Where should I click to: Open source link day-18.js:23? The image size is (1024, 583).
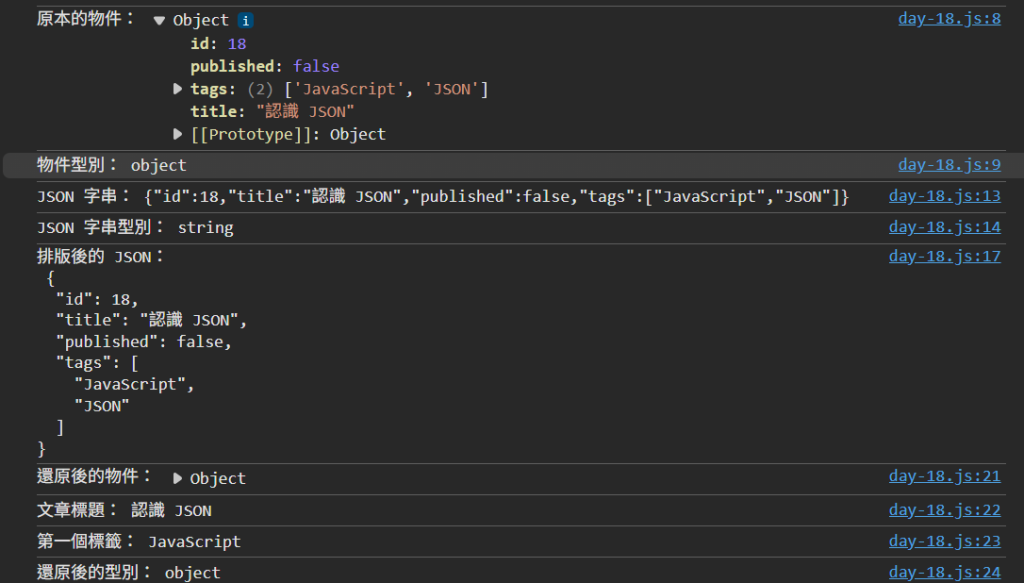coord(944,541)
